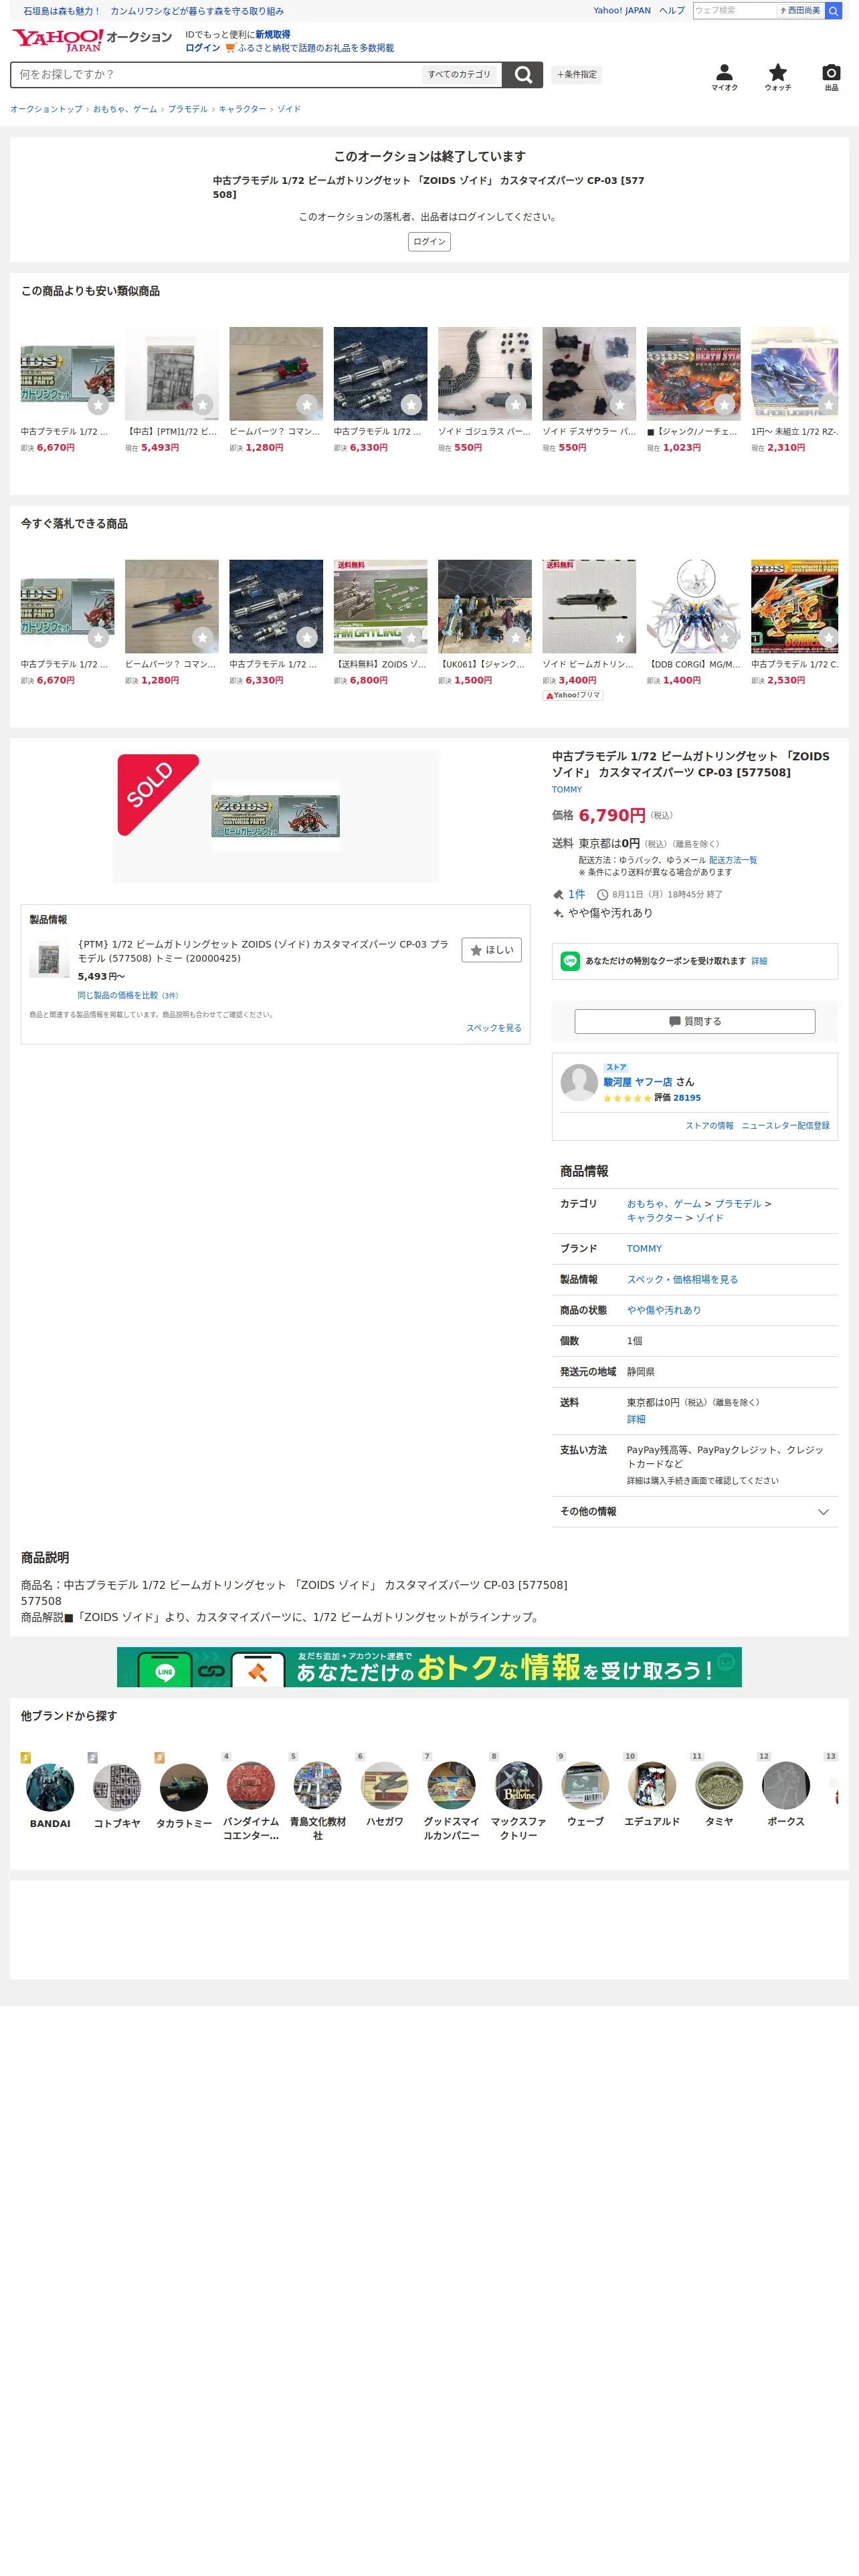Toggle the watch star on the 5,493円 item
Screen dimensions: 859x2576
[x=203, y=405]
